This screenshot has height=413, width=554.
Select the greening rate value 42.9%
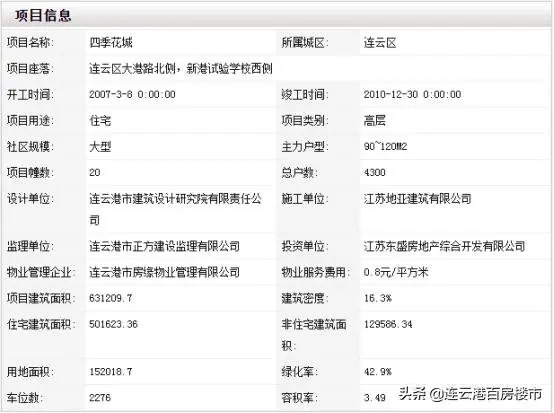tap(378, 371)
